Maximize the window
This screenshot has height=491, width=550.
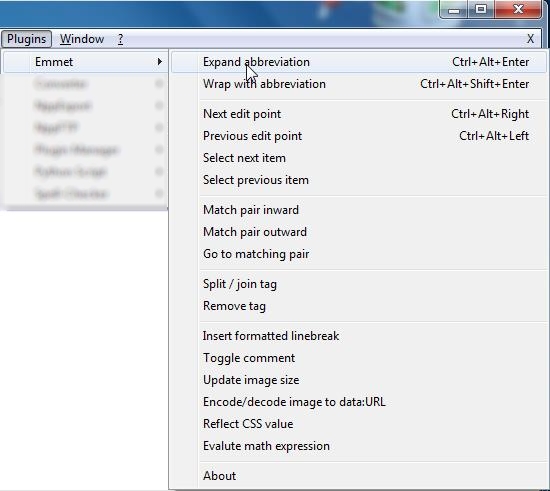point(481,9)
